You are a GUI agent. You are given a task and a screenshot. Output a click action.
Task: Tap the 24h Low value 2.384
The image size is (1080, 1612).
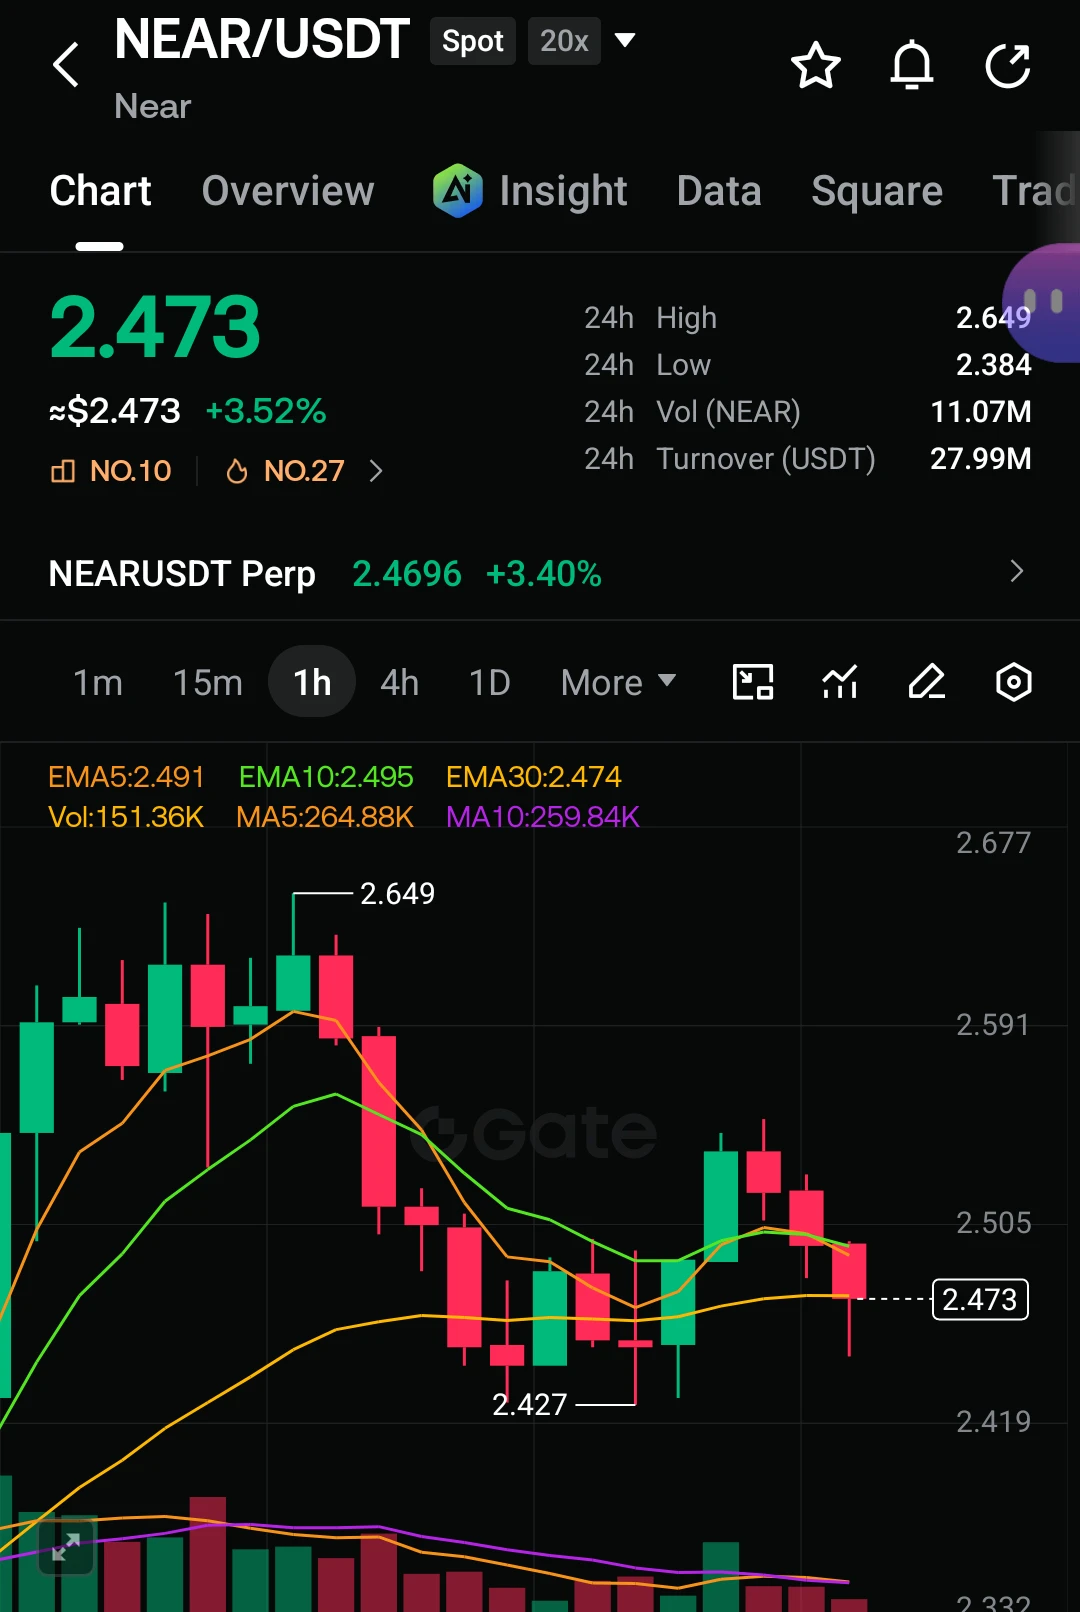(993, 365)
